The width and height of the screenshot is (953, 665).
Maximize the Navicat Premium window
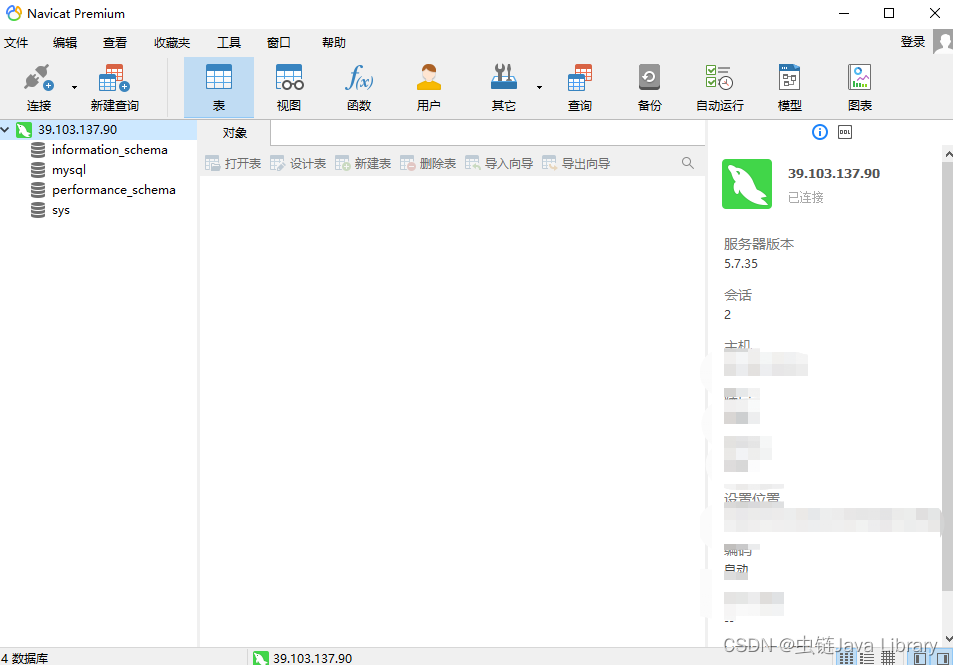(x=889, y=13)
